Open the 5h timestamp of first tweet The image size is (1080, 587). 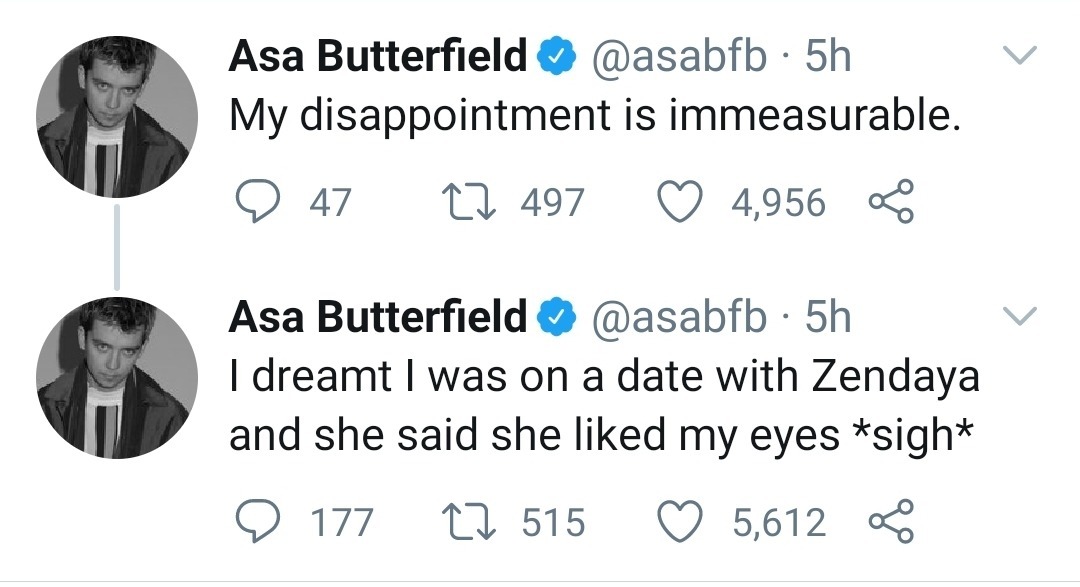click(828, 55)
